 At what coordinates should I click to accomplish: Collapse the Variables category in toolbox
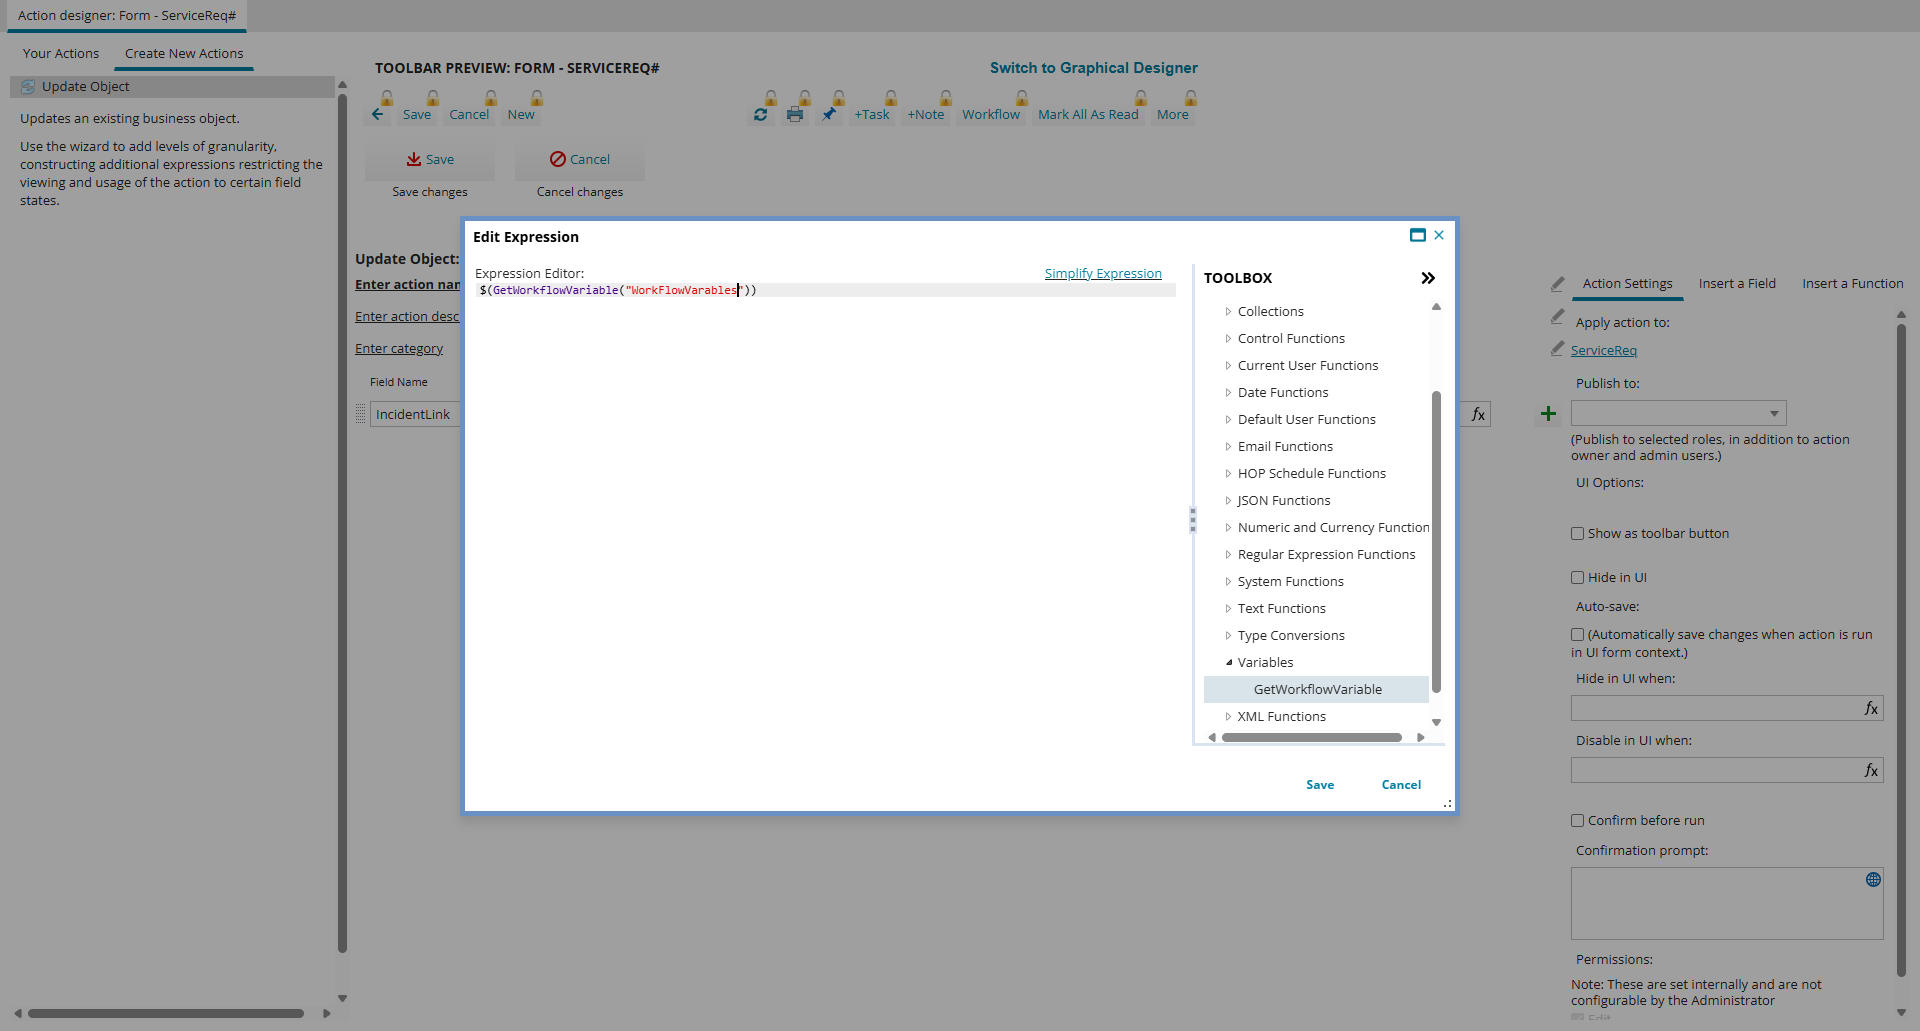(1229, 663)
